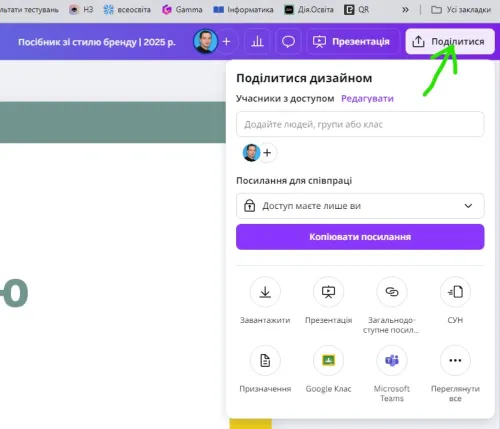The width and height of the screenshot is (500, 429).
Task: Open the НЗ bookmark
Action: [81, 10]
